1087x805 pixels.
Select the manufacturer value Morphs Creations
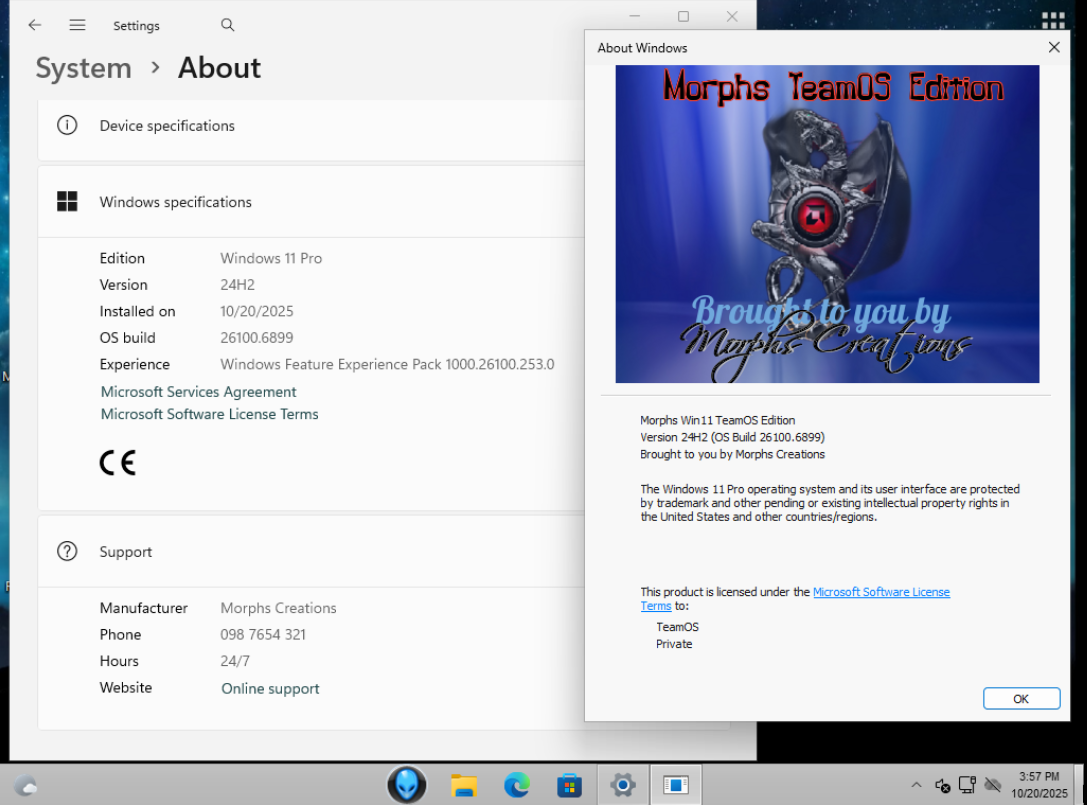pyautogui.click(x=278, y=608)
